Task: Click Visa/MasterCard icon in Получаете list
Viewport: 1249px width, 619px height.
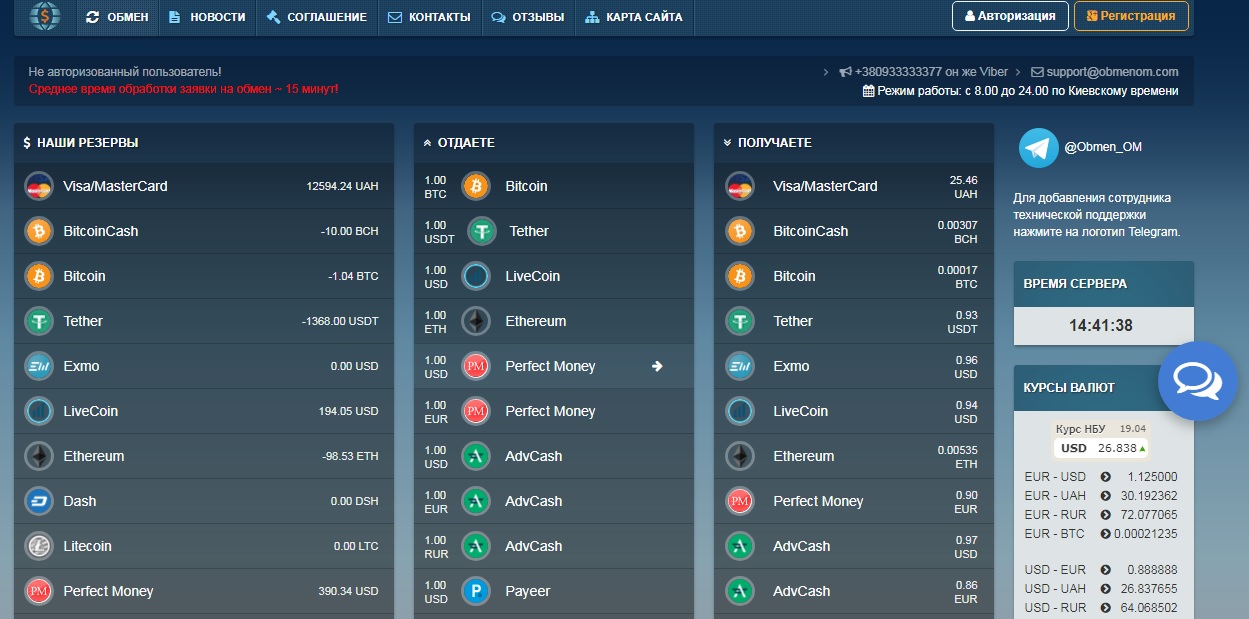Action: (x=740, y=186)
